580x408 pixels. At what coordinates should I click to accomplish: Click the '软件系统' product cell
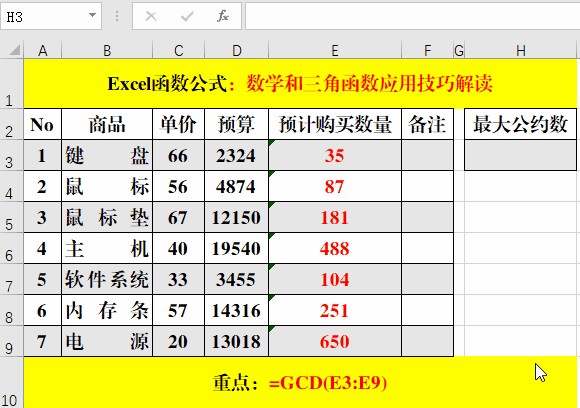pyautogui.click(x=107, y=280)
